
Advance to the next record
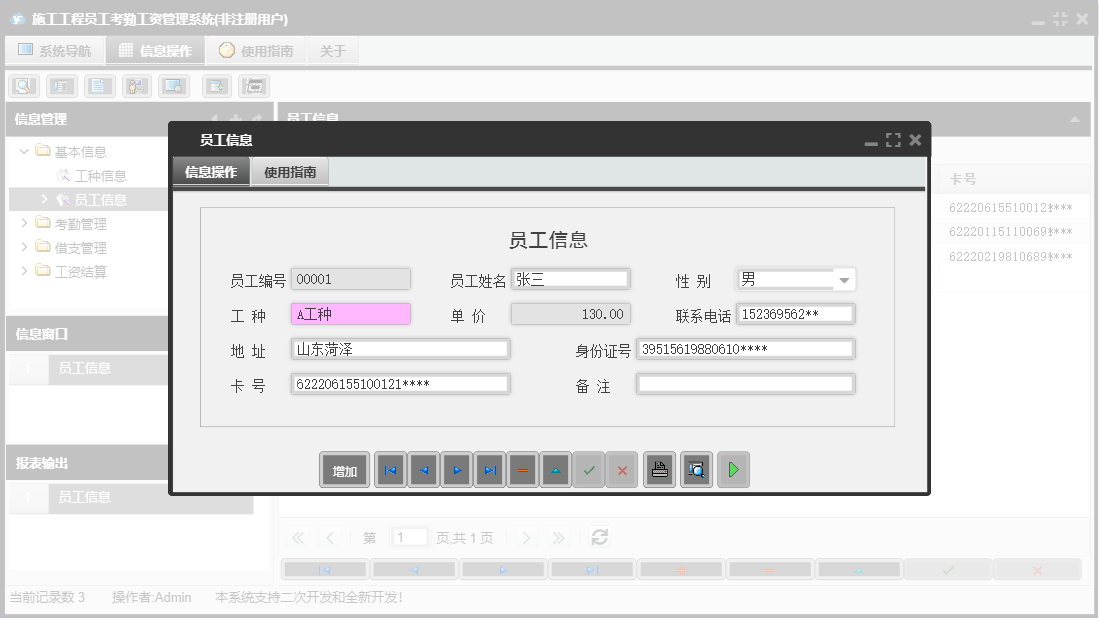(x=456, y=469)
